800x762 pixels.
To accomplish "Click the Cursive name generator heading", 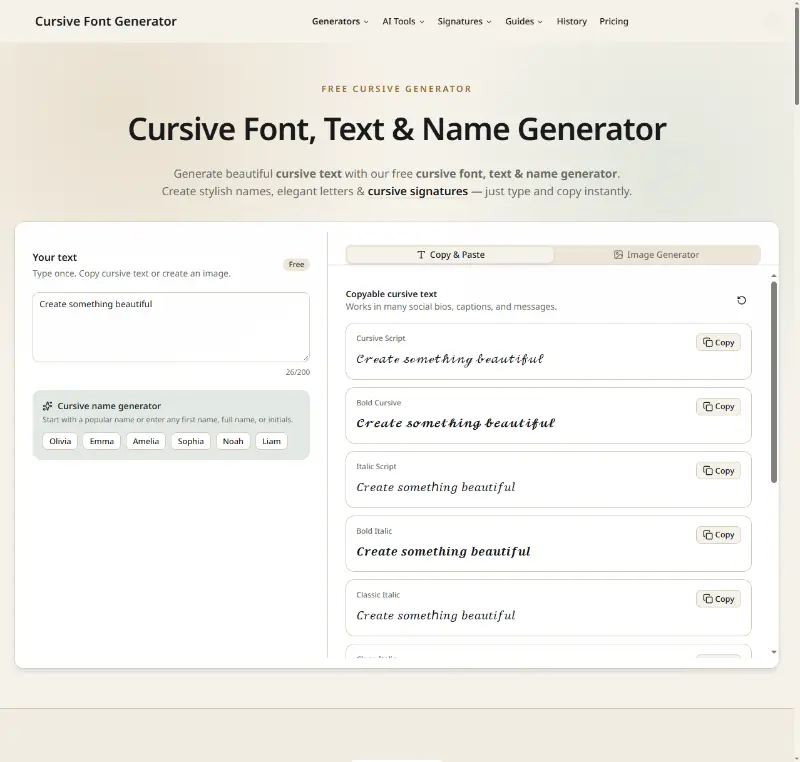I will tap(109, 406).
